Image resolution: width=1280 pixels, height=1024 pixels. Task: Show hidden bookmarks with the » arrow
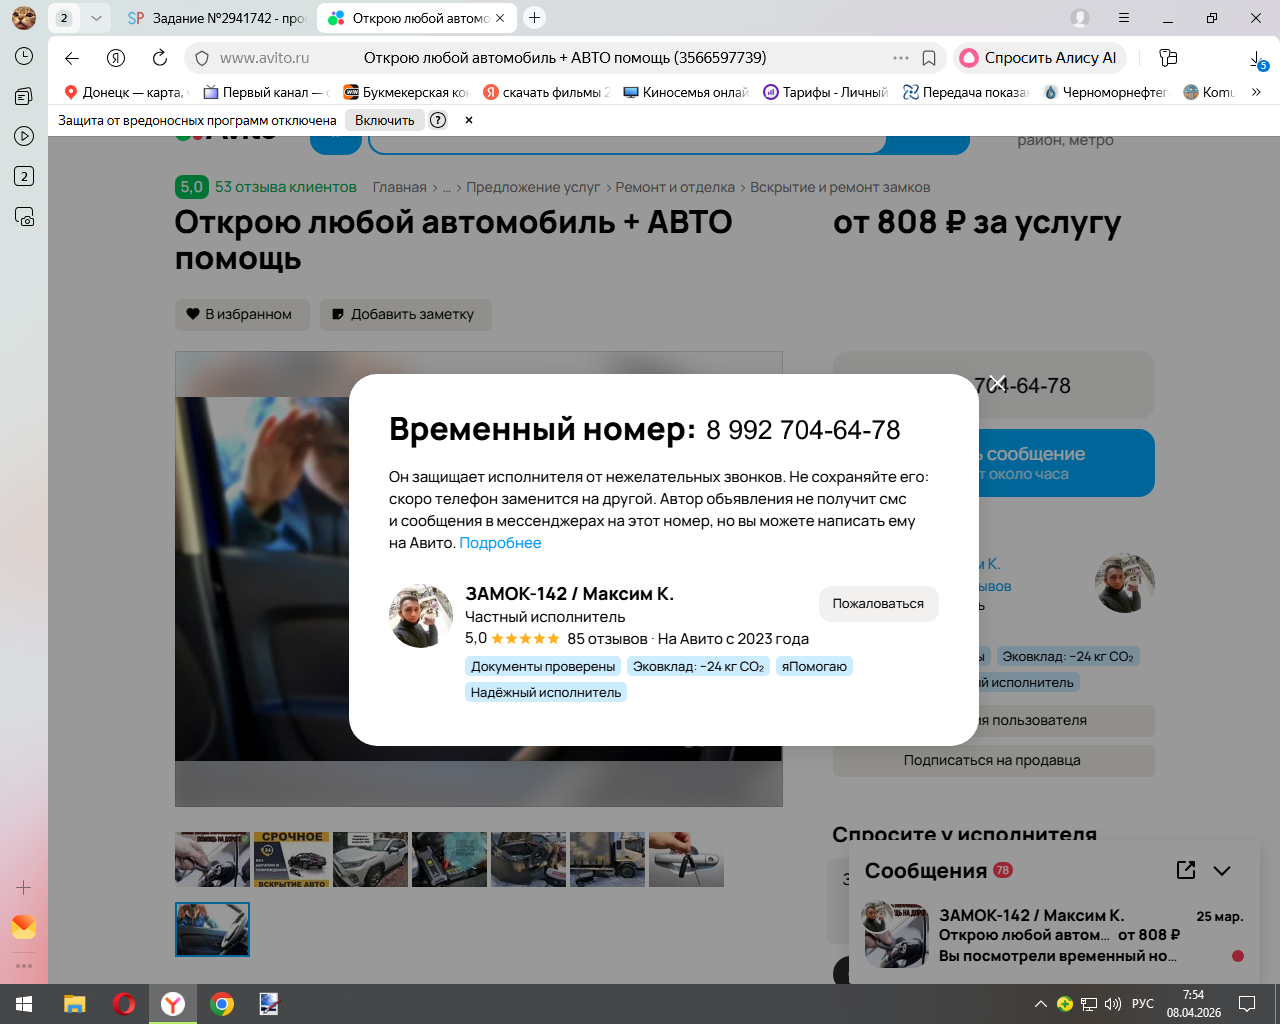(x=1256, y=92)
